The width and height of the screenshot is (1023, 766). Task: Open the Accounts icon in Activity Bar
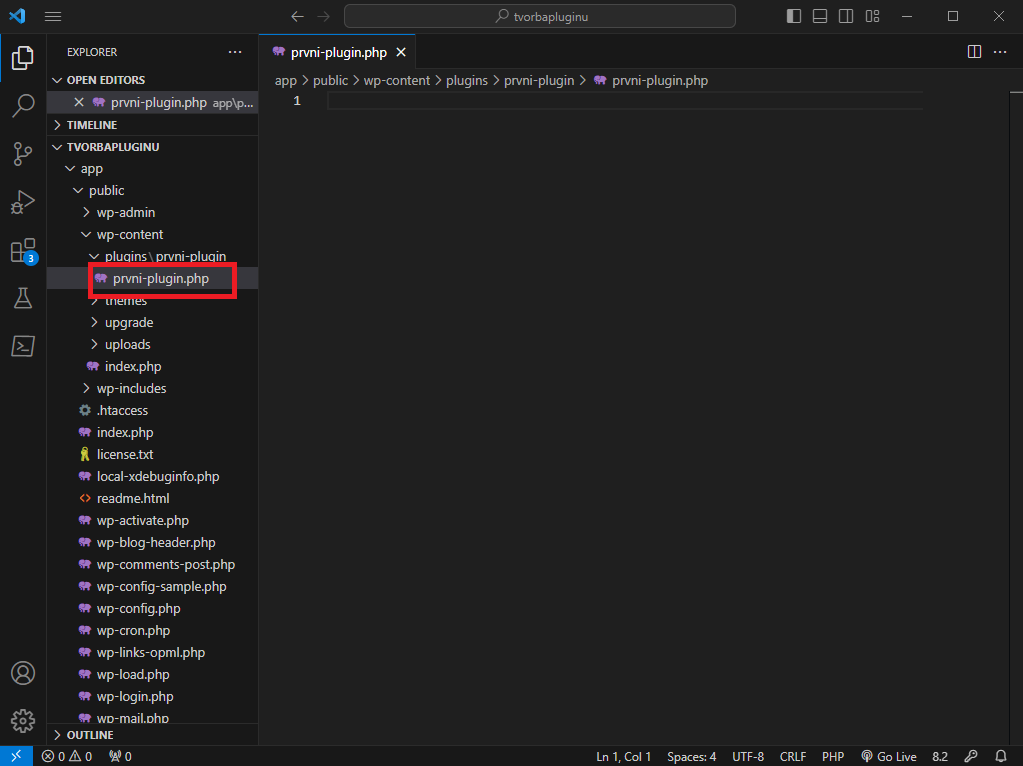(22, 673)
